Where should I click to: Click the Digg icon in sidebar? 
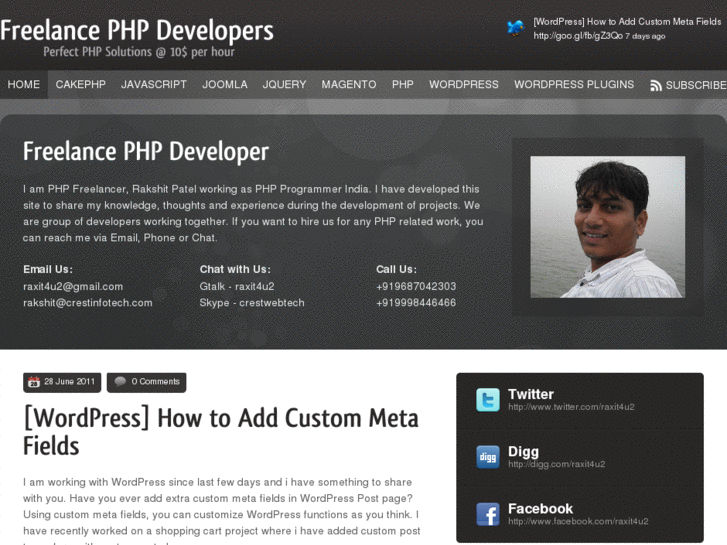(488, 457)
